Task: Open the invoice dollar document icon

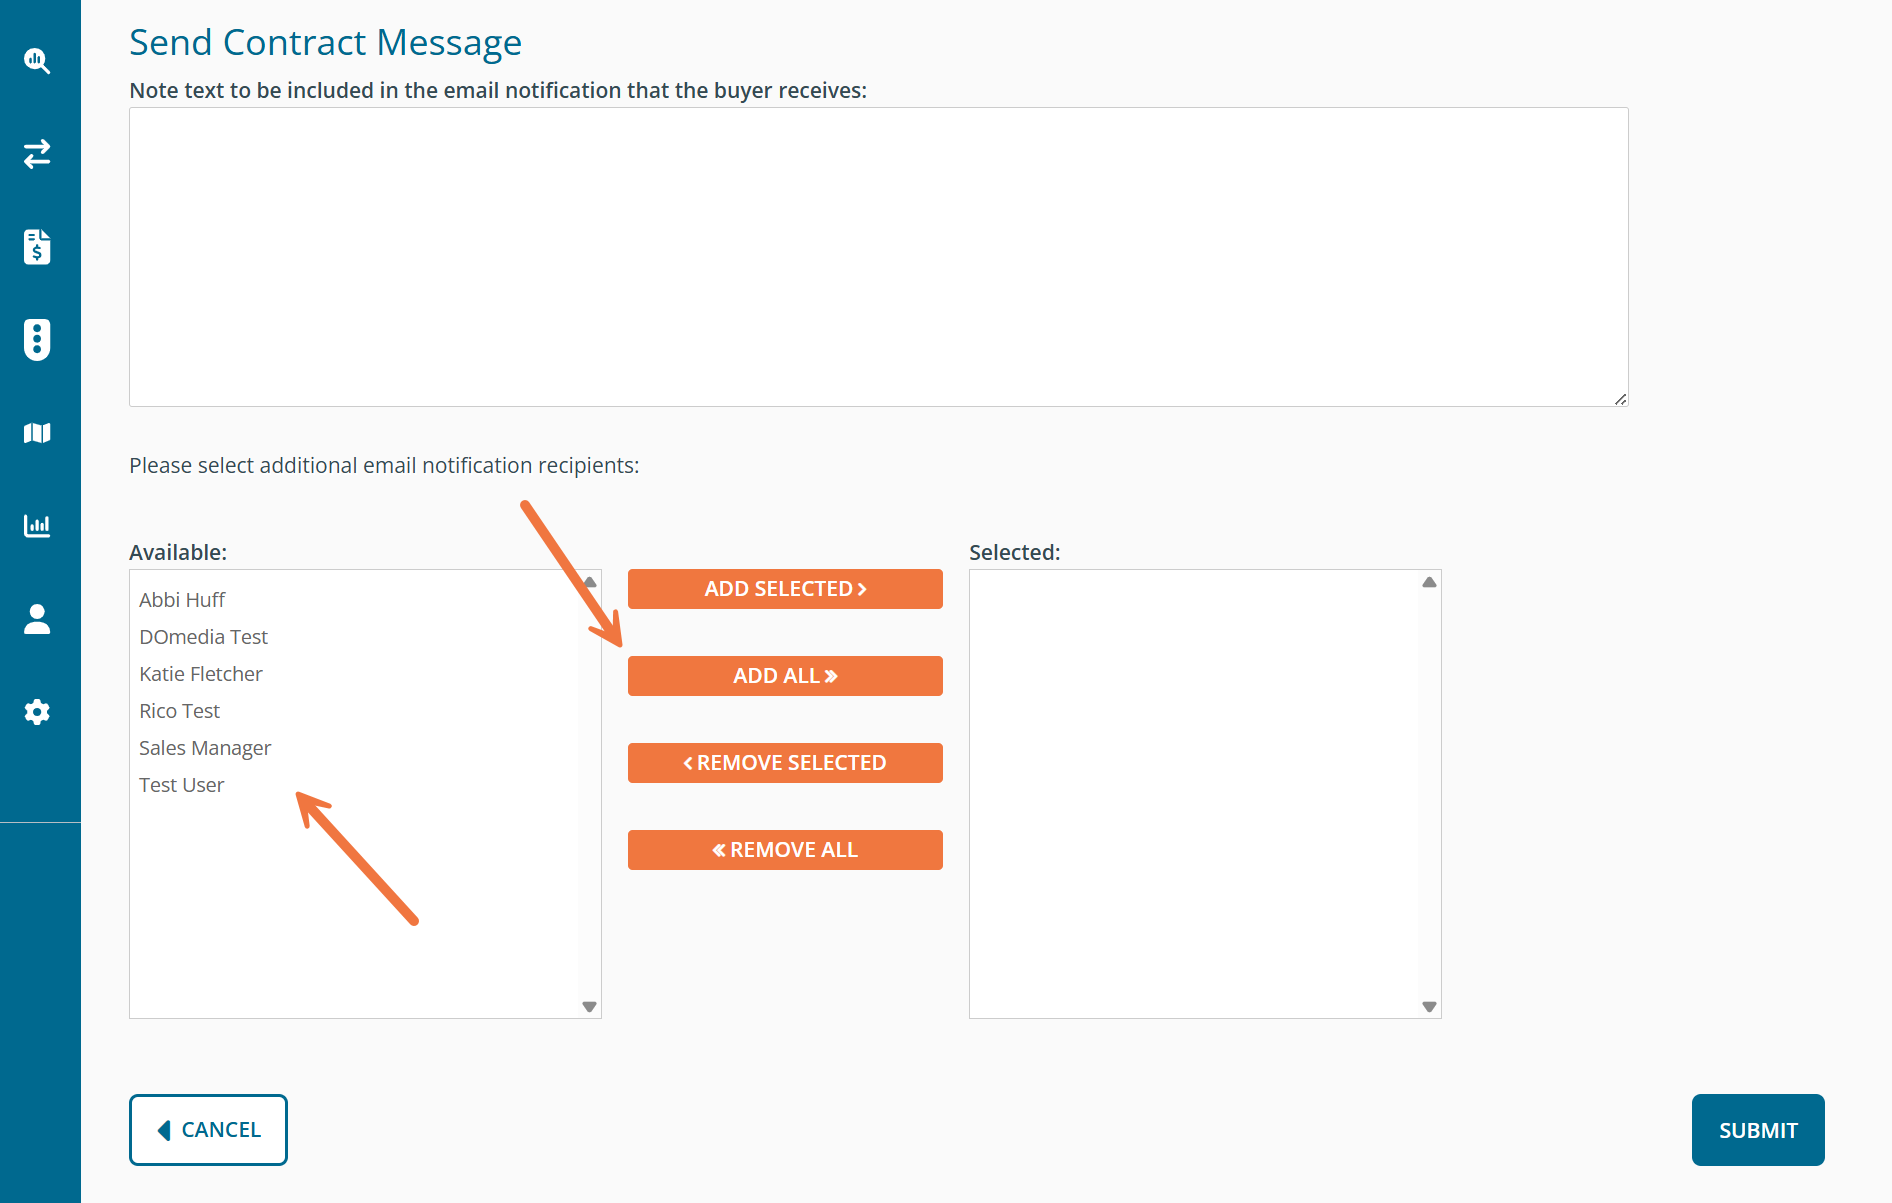Action: click(37, 246)
